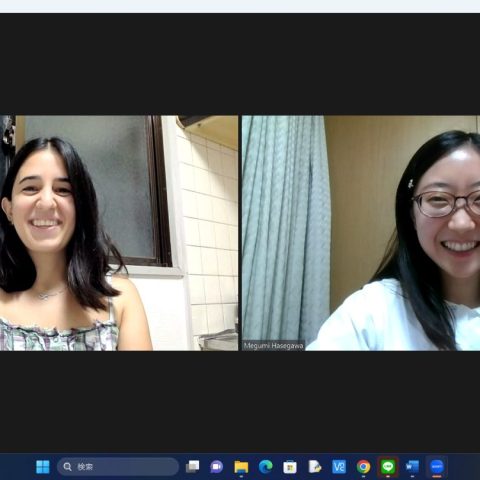The image size is (480, 480).
Task: Open Task View from the taskbar
Action: point(192,467)
